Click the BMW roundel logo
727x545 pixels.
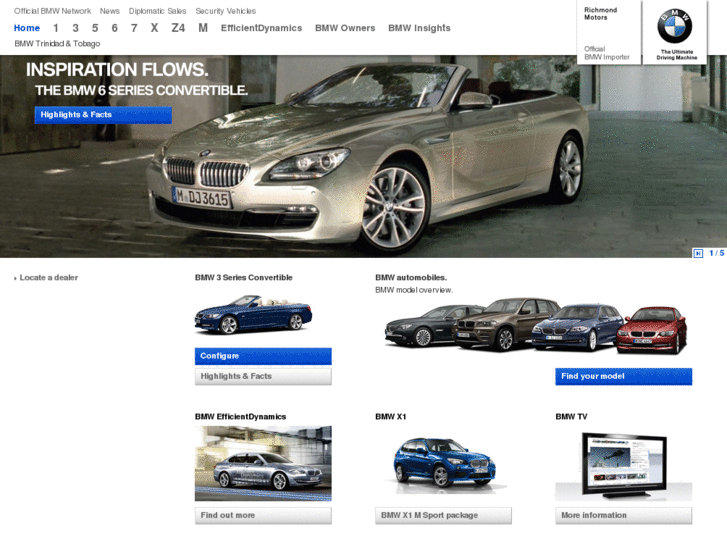point(675,26)
